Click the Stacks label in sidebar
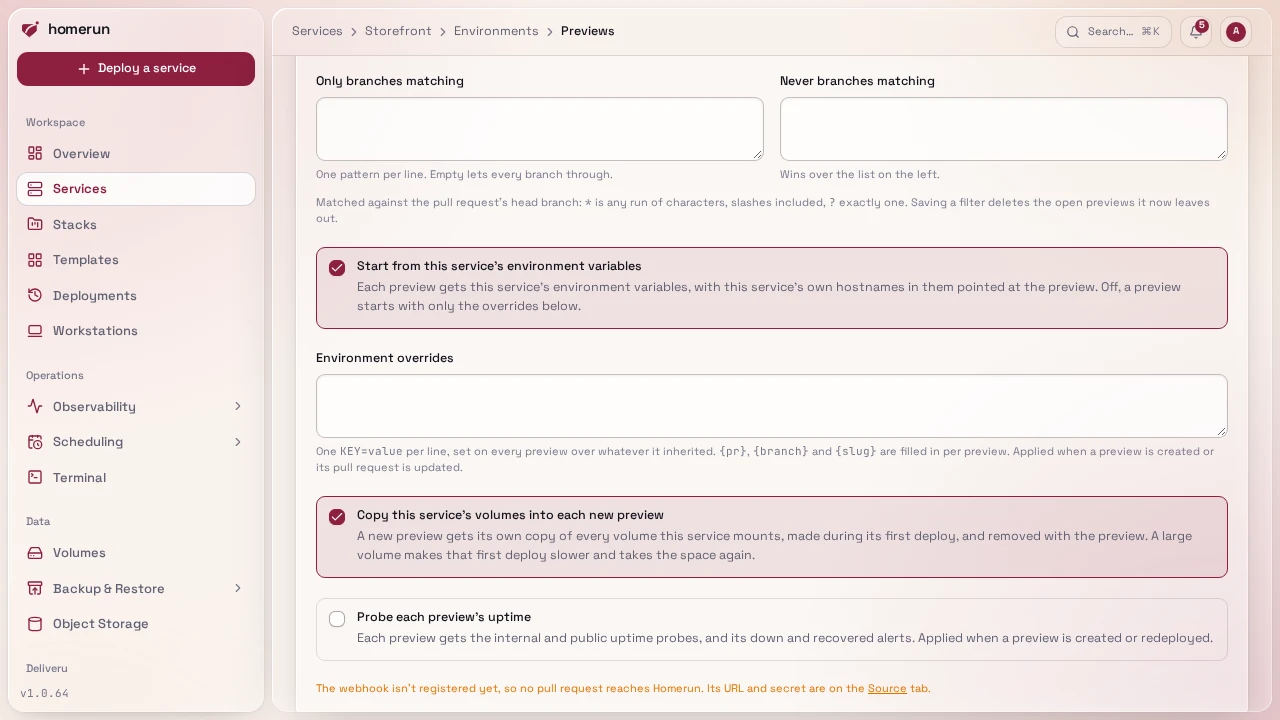This screenshot has height=720, width=1280. [75, 225]
